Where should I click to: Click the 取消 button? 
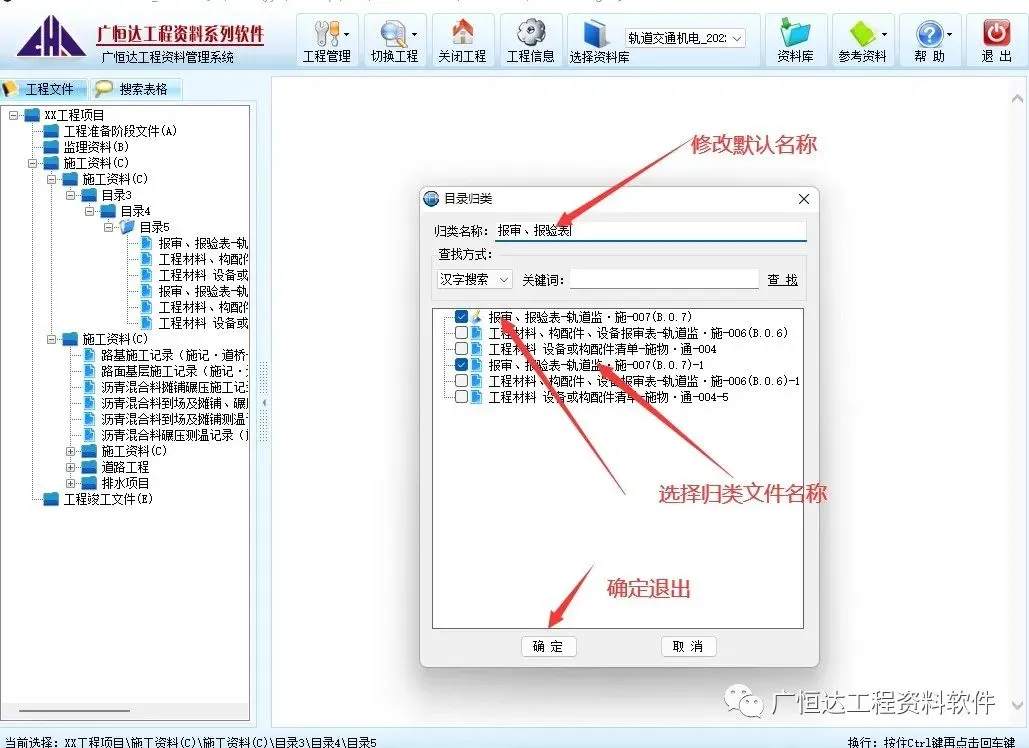pyautogui.click(x=688, y=646)
